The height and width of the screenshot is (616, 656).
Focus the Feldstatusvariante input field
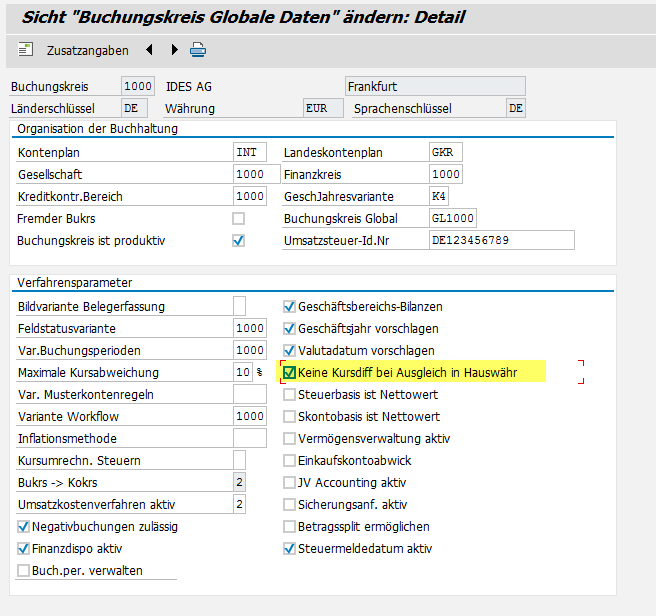249,329
